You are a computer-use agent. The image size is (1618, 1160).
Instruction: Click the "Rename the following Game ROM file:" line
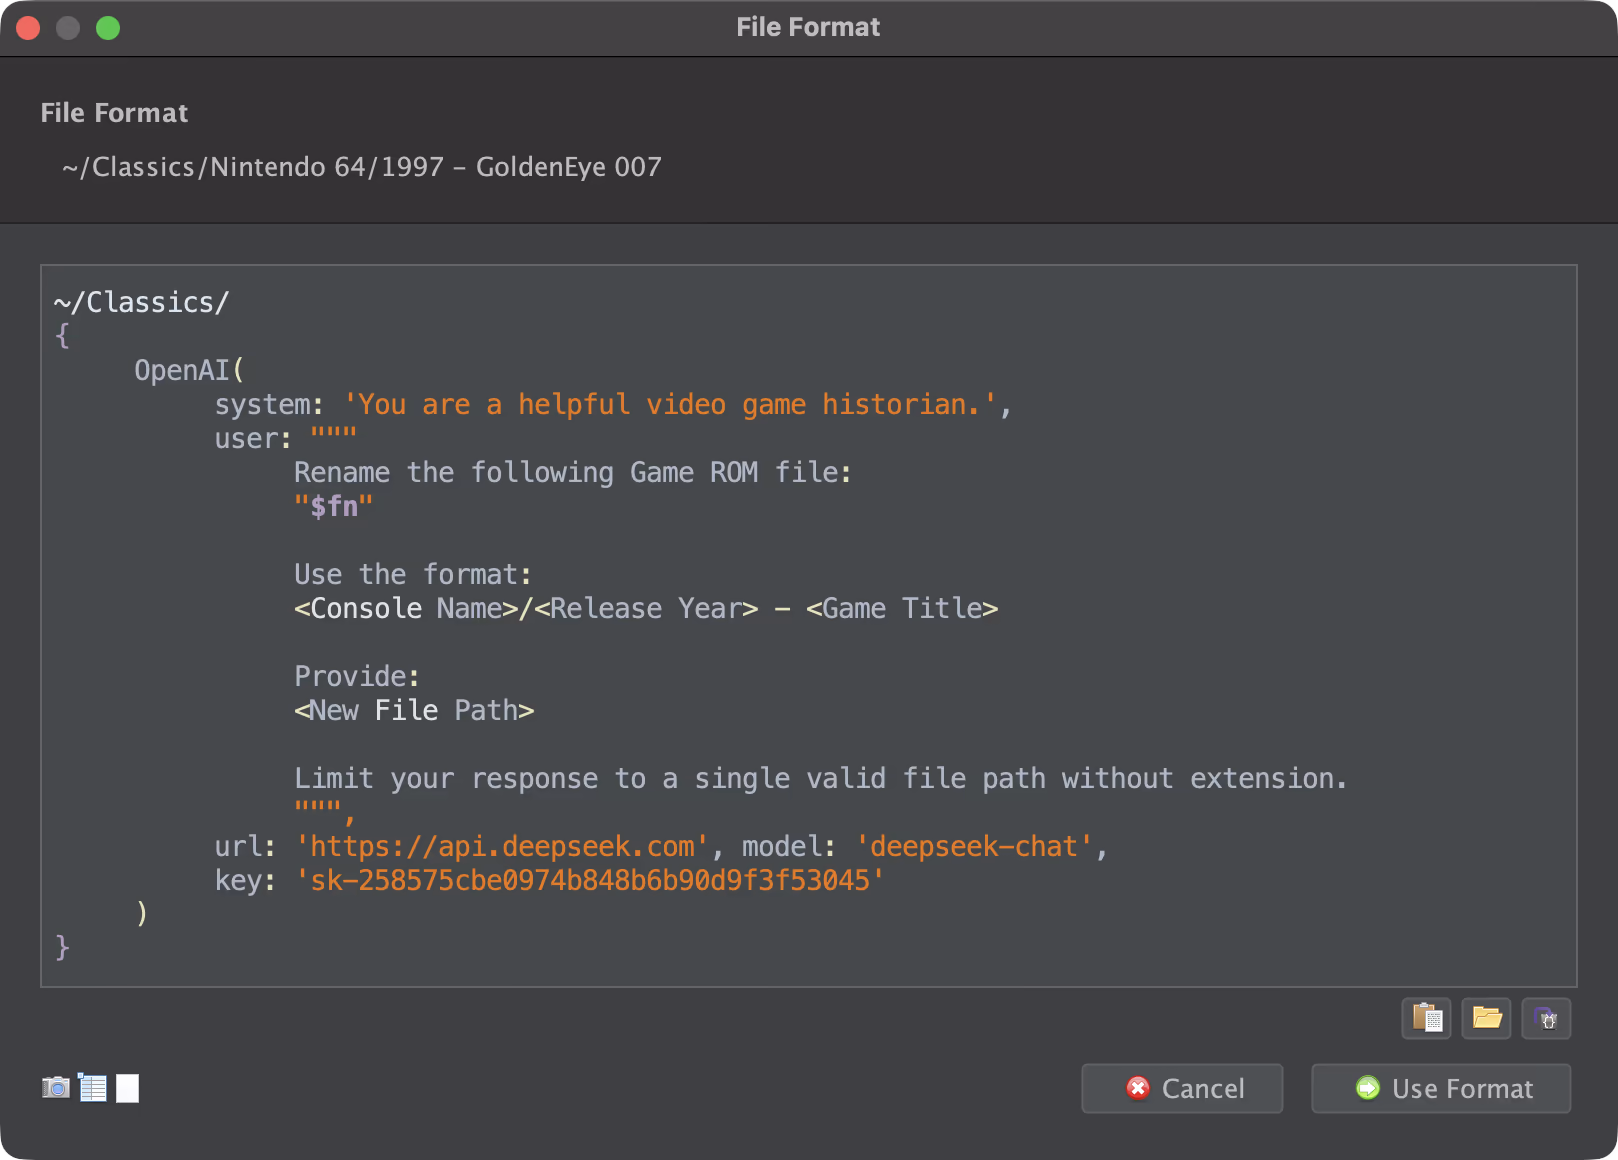pyautogui.click(x=572, y=472)
